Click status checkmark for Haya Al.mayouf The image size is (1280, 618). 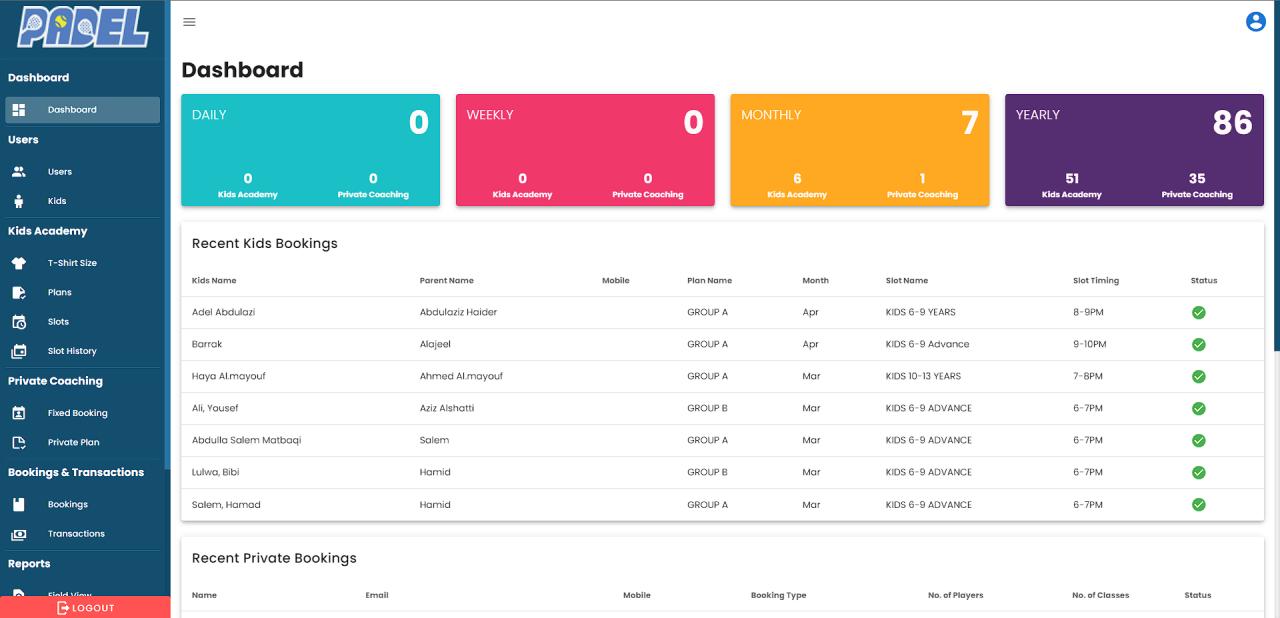tap(1198, 377)
